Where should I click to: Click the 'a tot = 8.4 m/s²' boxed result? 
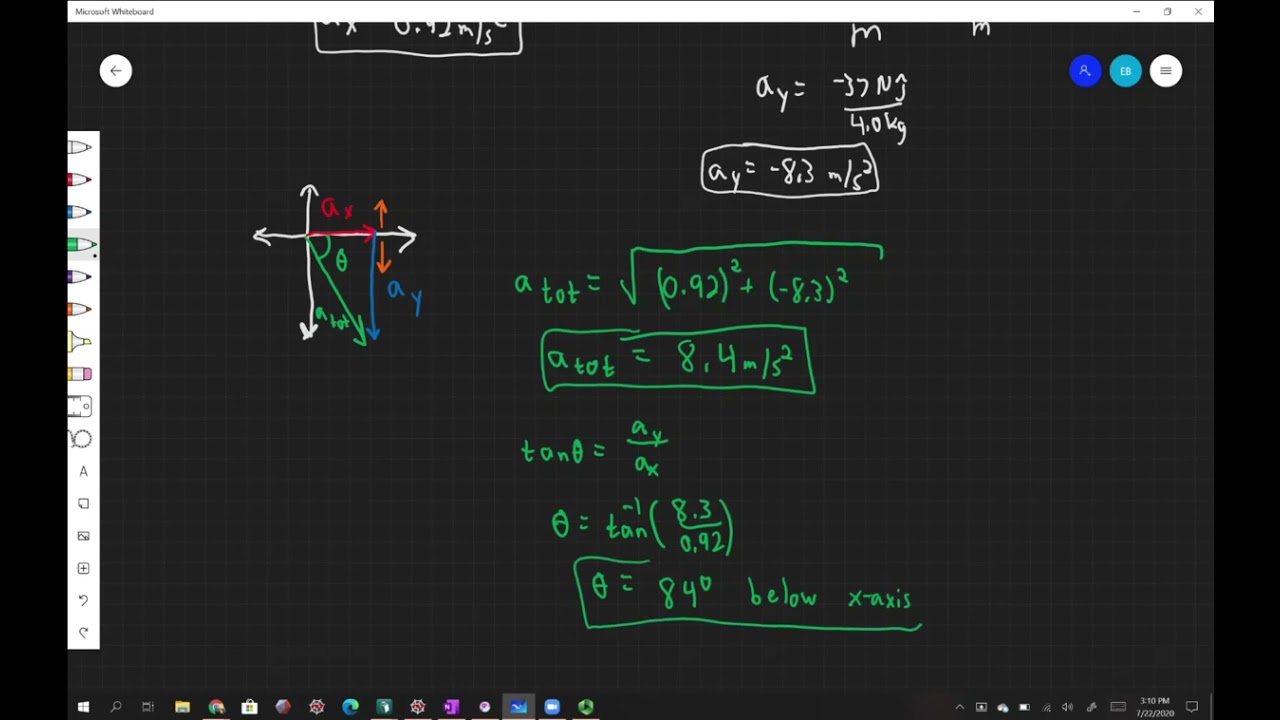pos(678,360)
